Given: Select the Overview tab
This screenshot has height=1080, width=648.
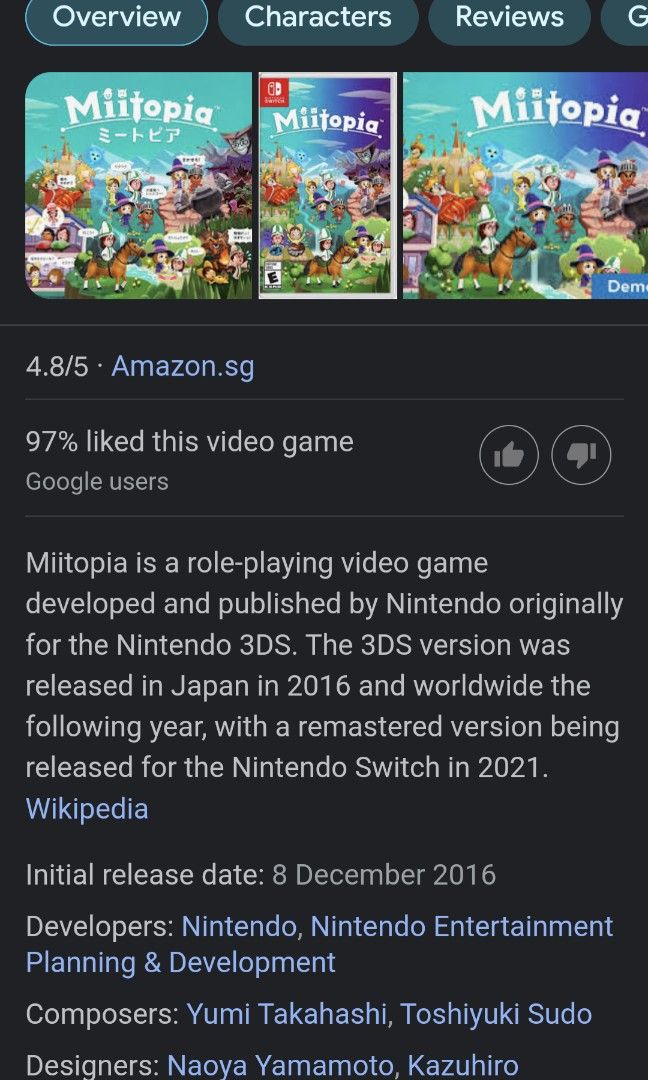Looking at the screenshot, I should 116,17.
